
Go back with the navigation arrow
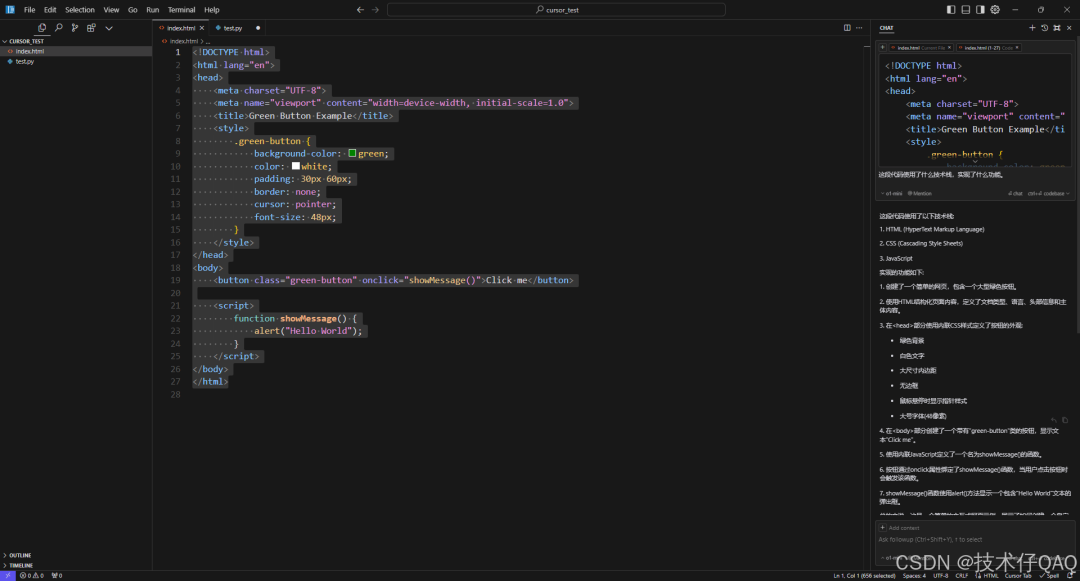pyautogui.click(x=360, y=10)
